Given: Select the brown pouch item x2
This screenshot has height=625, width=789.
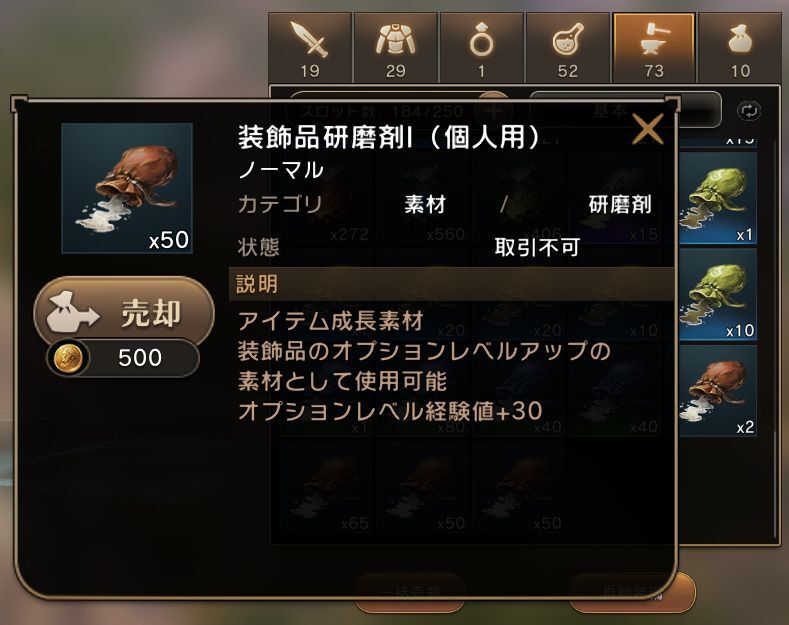Looking at the screenshot, I should [718, 391].
